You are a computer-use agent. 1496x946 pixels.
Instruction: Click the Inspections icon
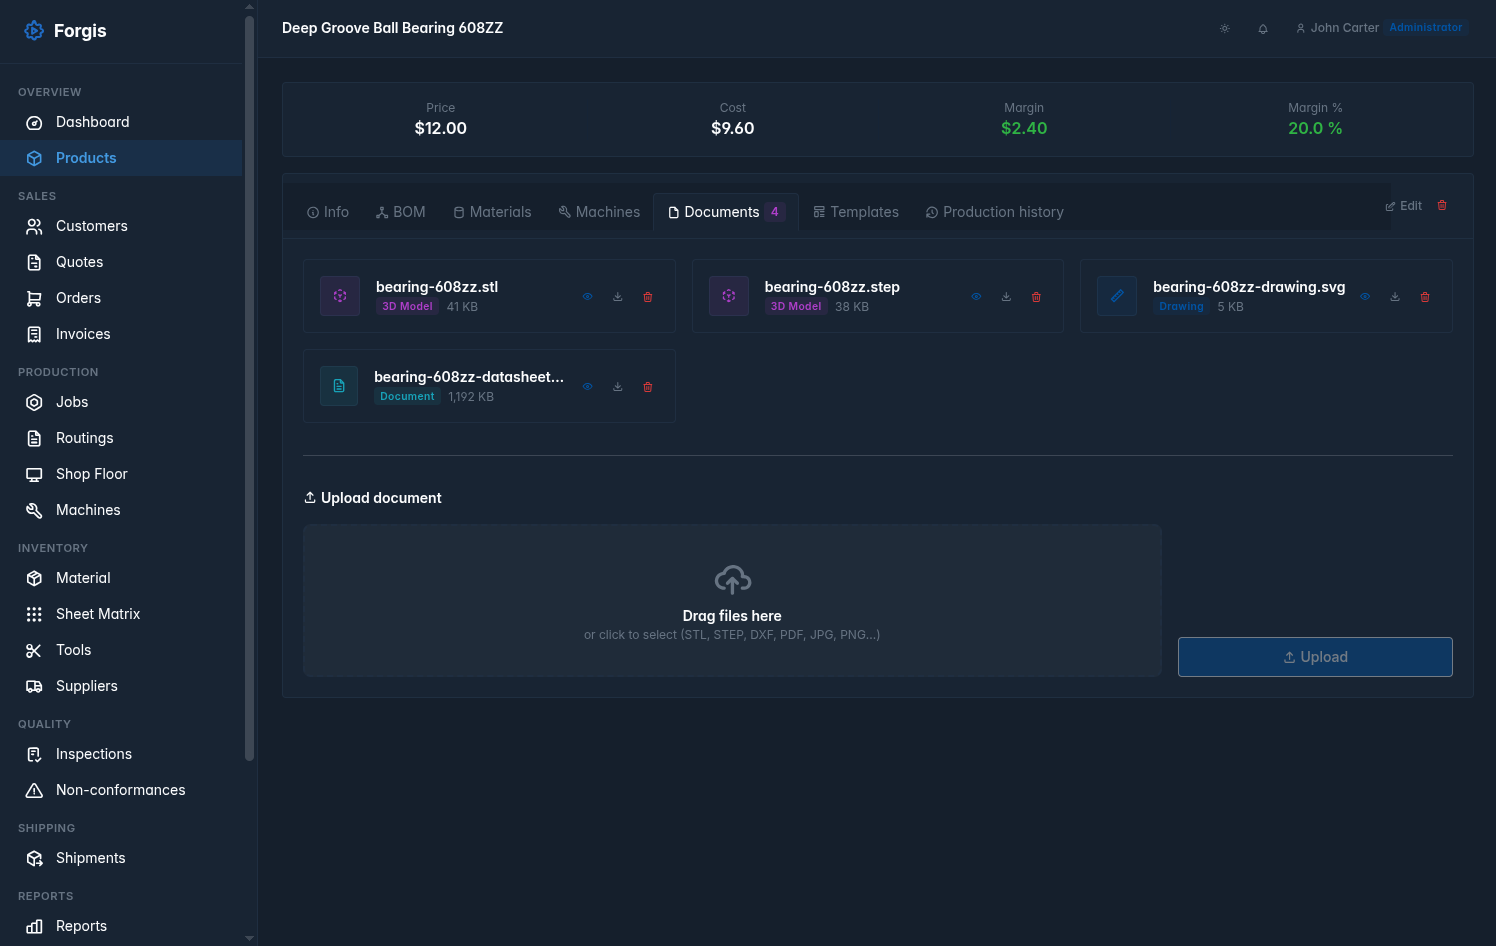34,754
